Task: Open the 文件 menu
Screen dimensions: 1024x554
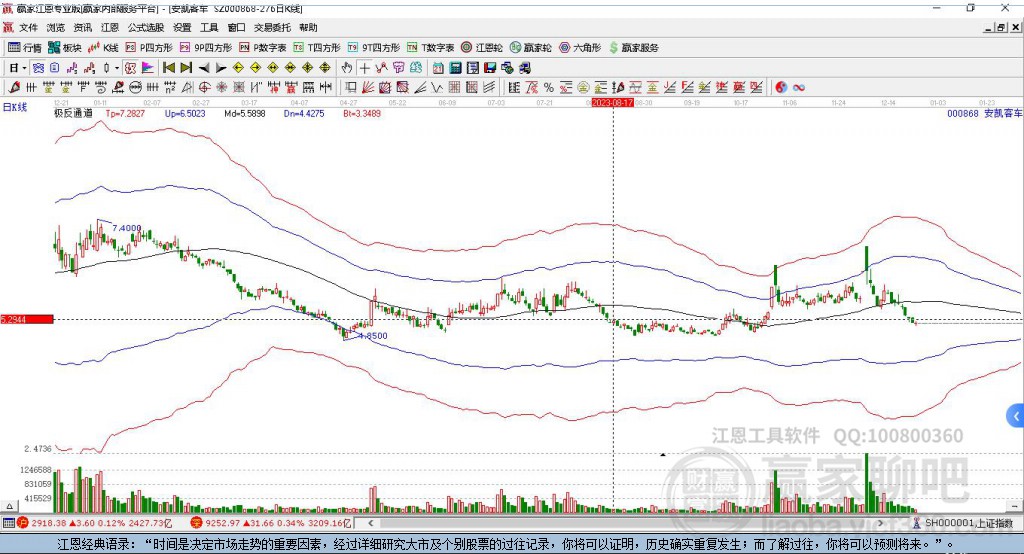Action: pos(29,27)
